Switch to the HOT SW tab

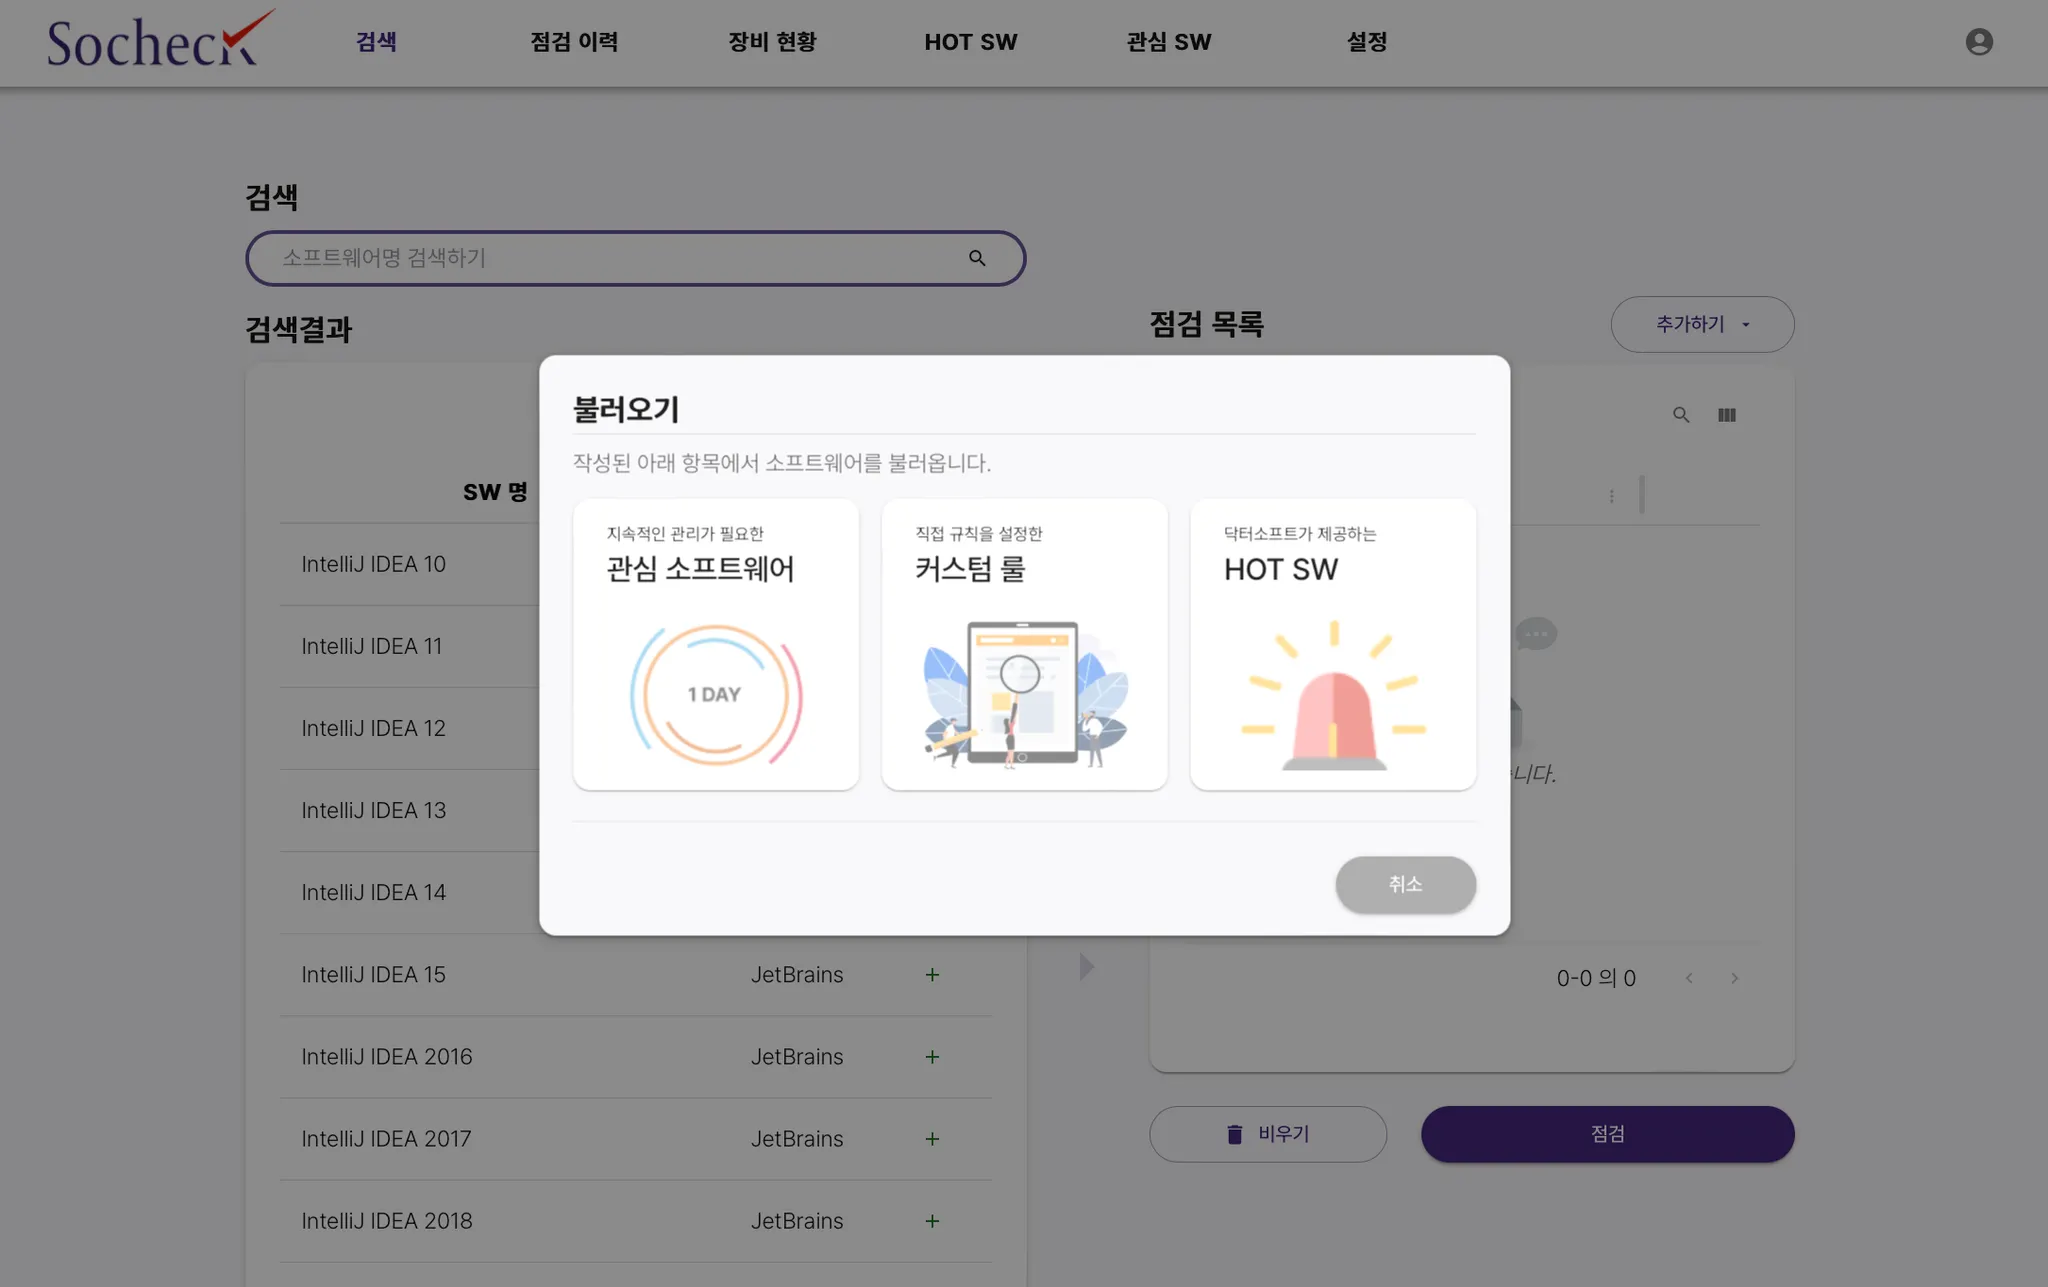coord(970,42)
